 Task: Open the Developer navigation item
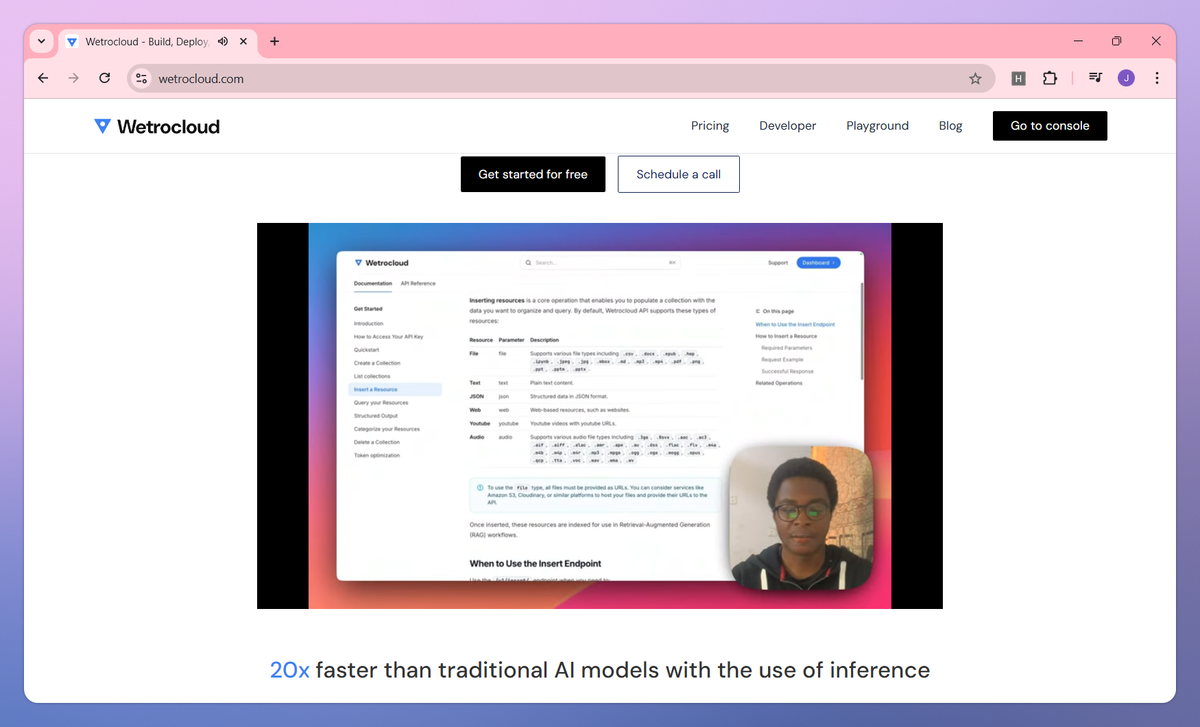[787, 125]
